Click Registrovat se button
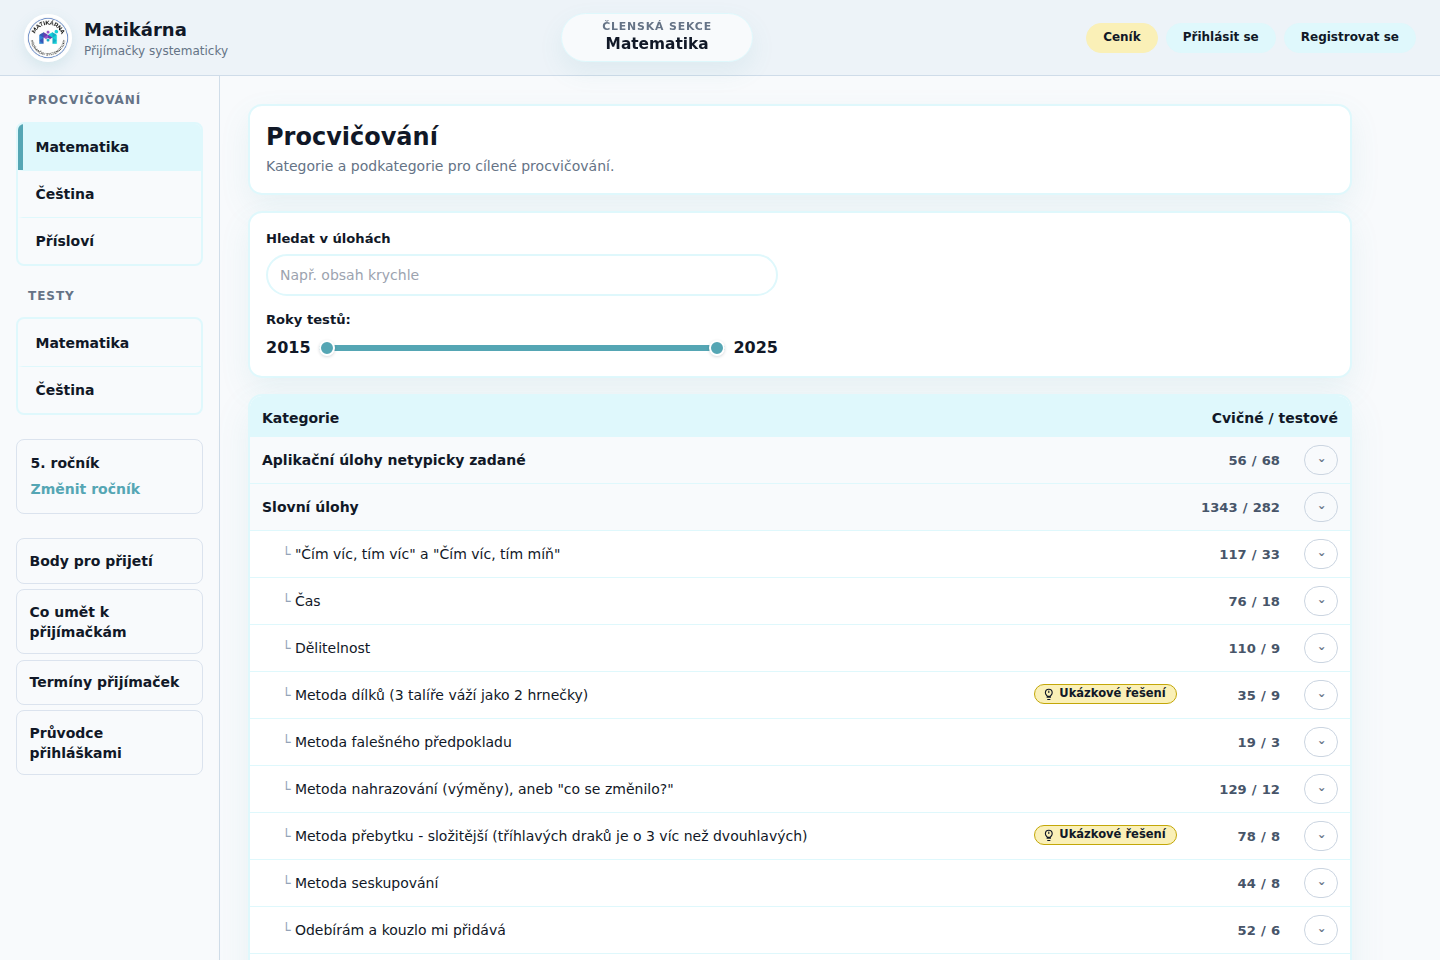Image resolution: width=1440 pixels, height=960 pixels. [x=1349, y=37]
